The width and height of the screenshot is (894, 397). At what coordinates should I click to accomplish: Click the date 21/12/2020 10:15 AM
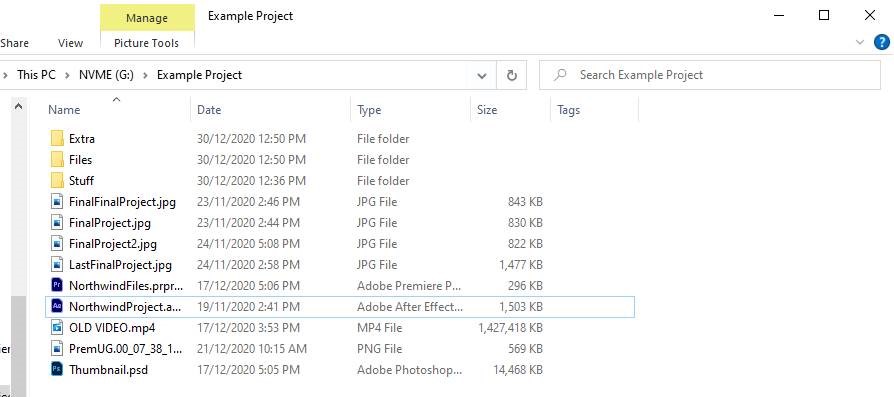pos(251,349)
